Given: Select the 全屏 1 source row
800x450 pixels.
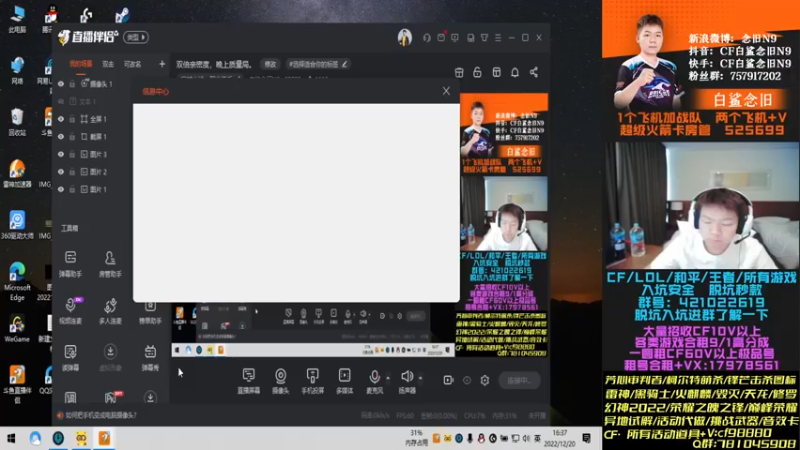Looking at the screenshot, I should (92, 119).
